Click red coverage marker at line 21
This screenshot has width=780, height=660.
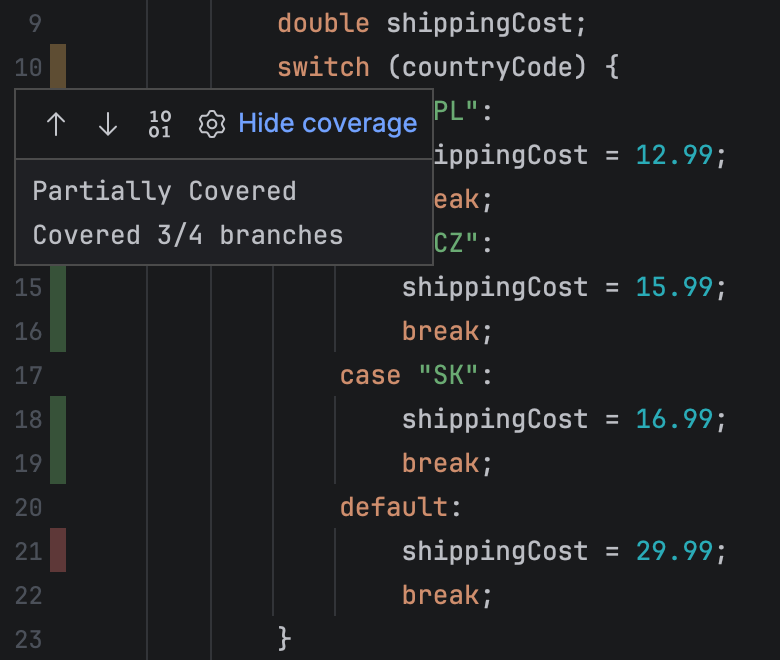(x=58, y=550)
